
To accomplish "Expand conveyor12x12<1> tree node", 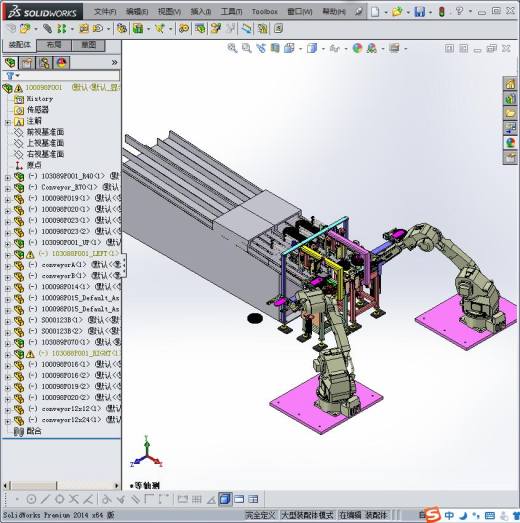I will click(x=8, y=410).
